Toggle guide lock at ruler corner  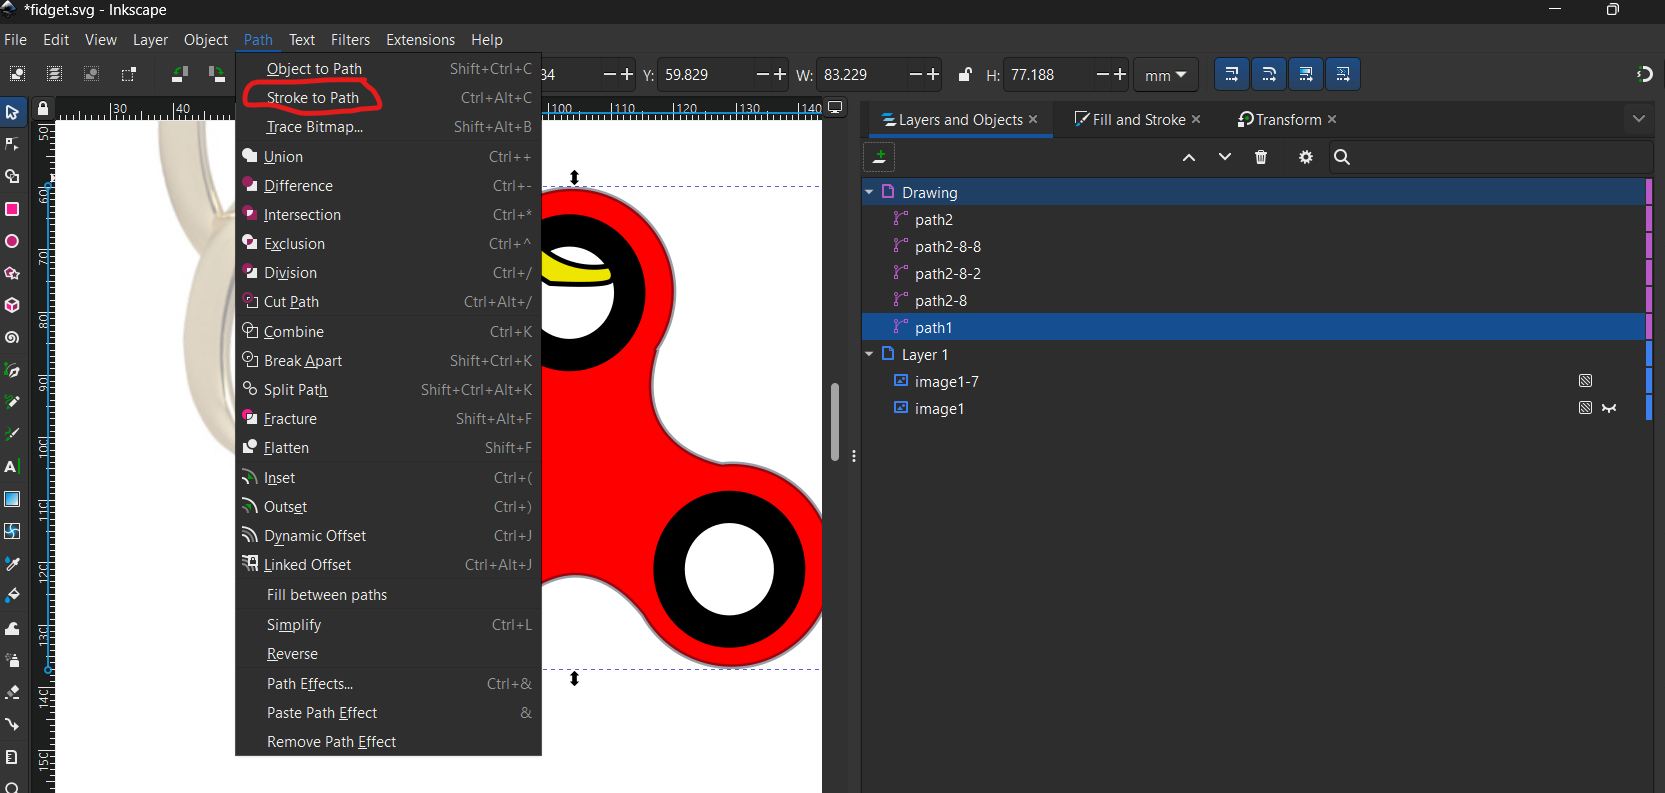(43, 108)
